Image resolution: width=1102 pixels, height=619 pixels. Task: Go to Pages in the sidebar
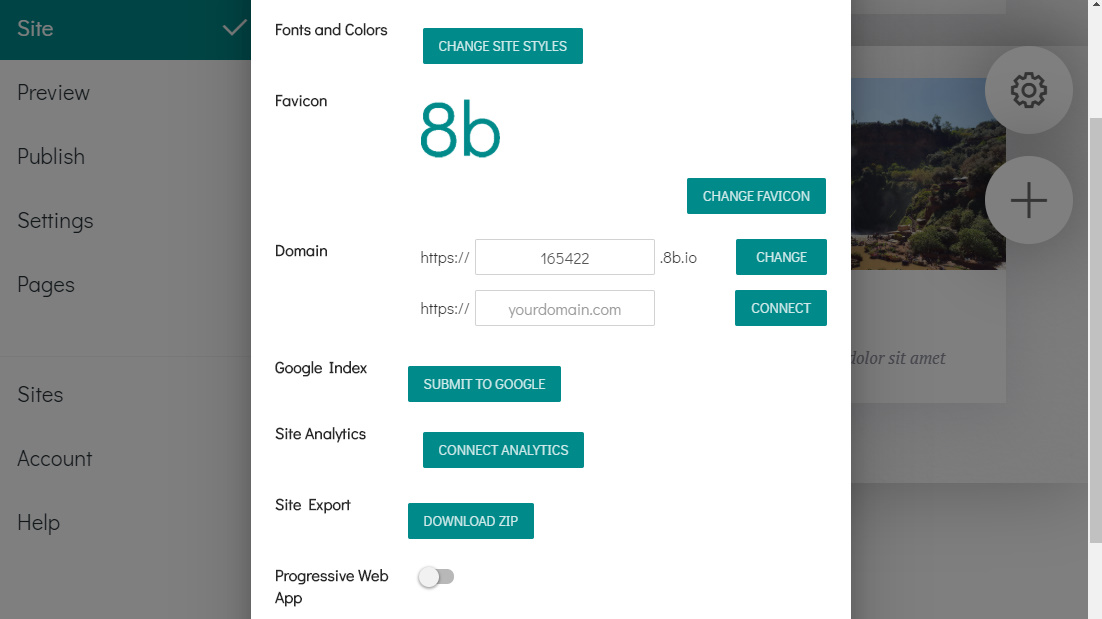pos(46,285)
